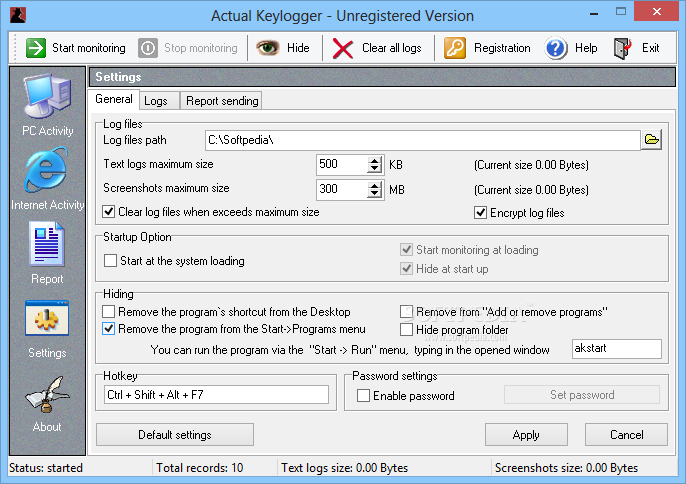
Task: Toggle Hide at start up checkbox
Action: point(406,268)
